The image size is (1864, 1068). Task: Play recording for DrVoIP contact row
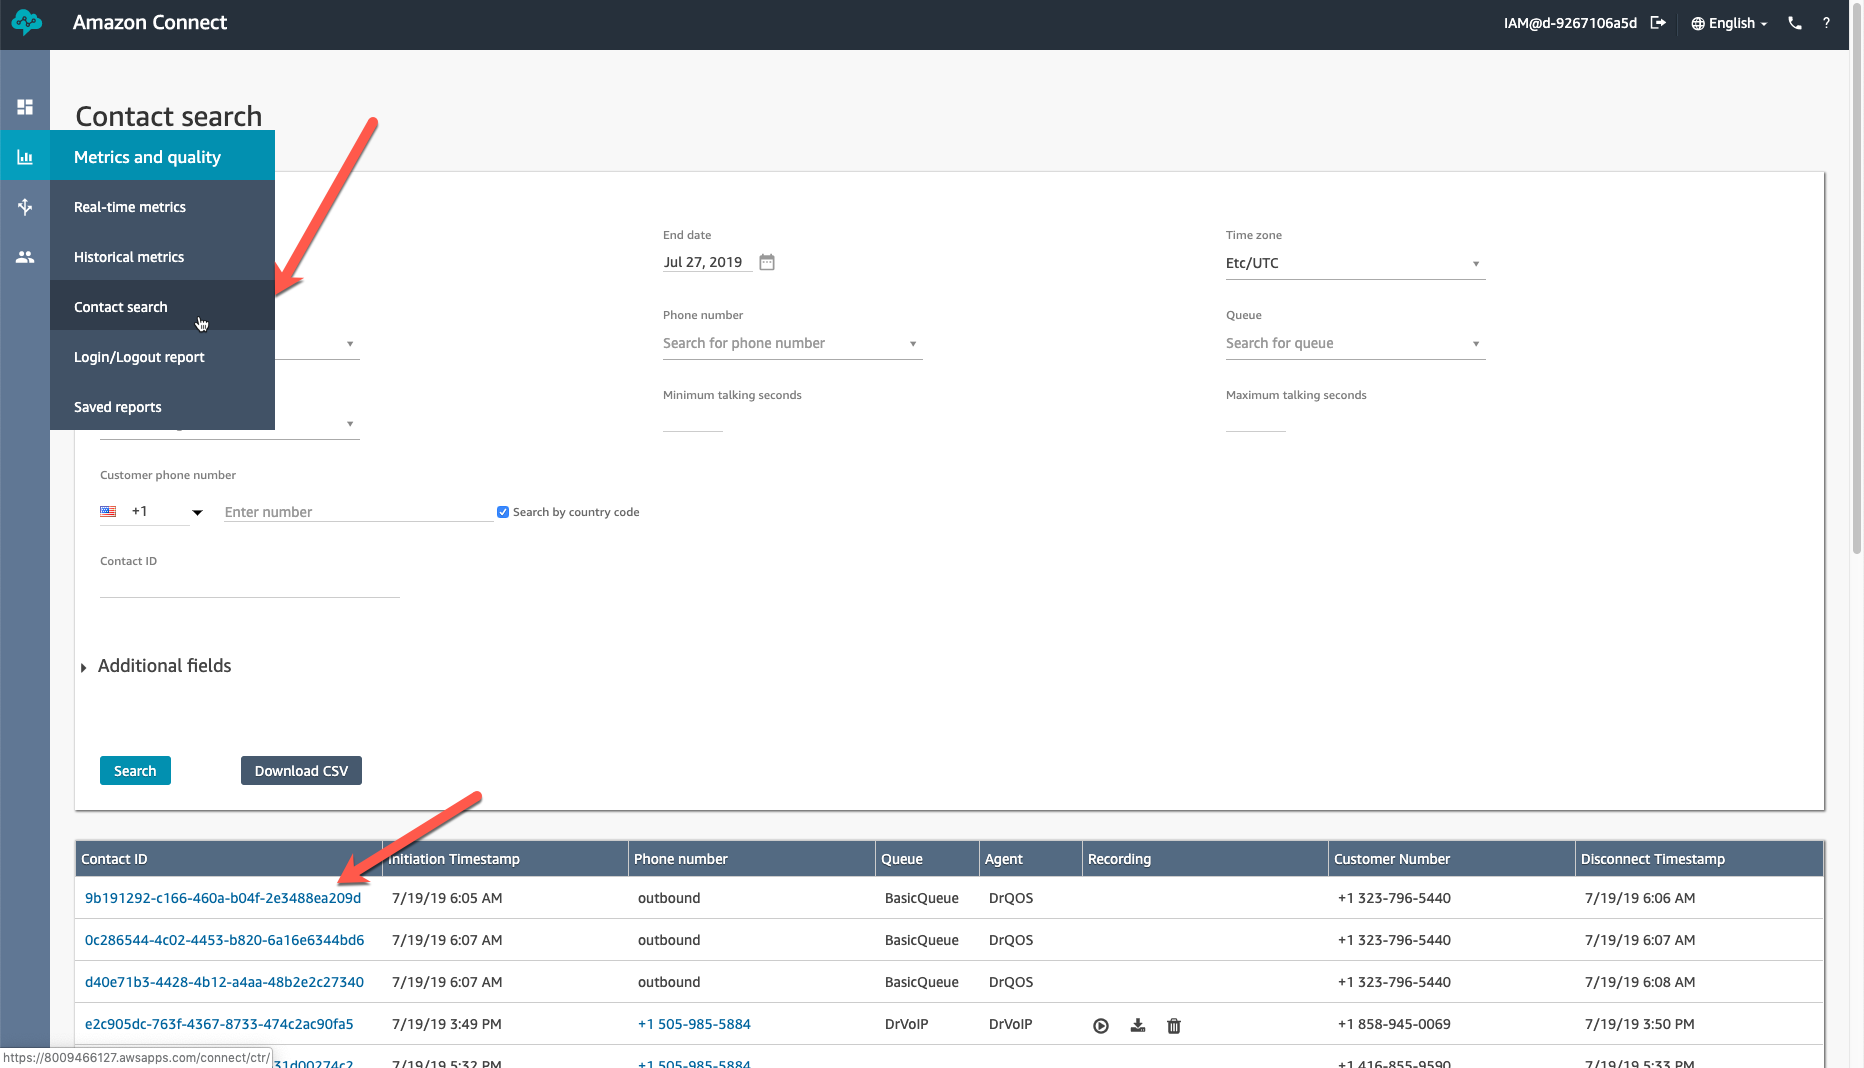[x=1101, y=1025]
